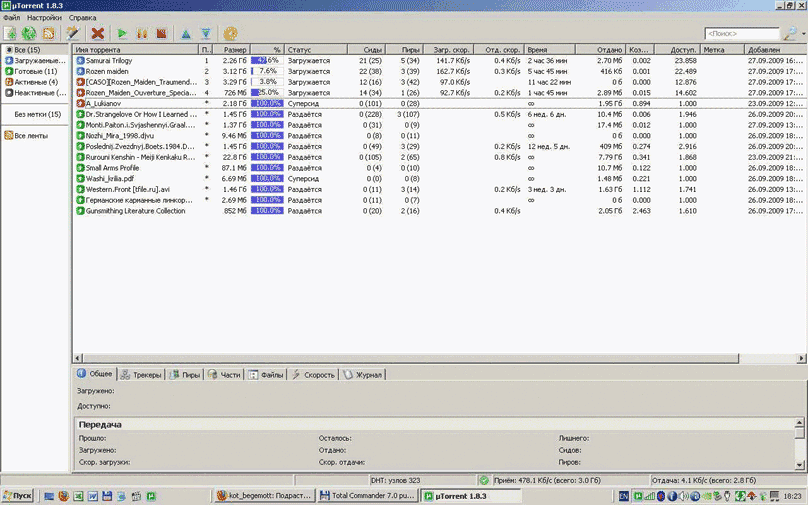Image resolution: width=808 pixels, height=505 pixels.
Task: Sort by Загр. скор. column header
Action: click(x=448, y=49)
